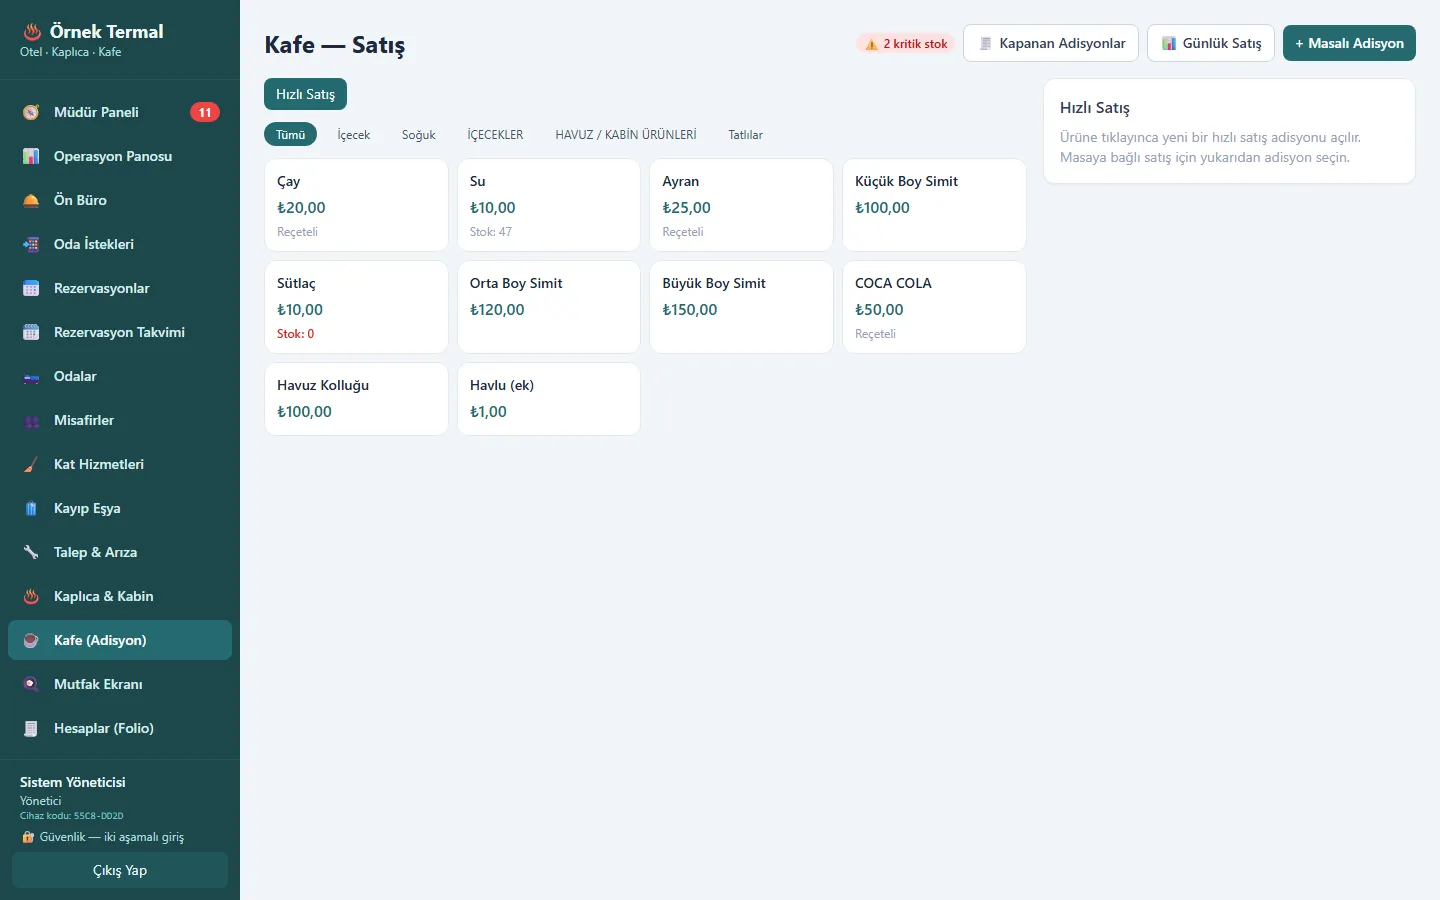1440x900 pixels.
Task: Add Büyük Boy Simit to sale
Action: (741, 307)
